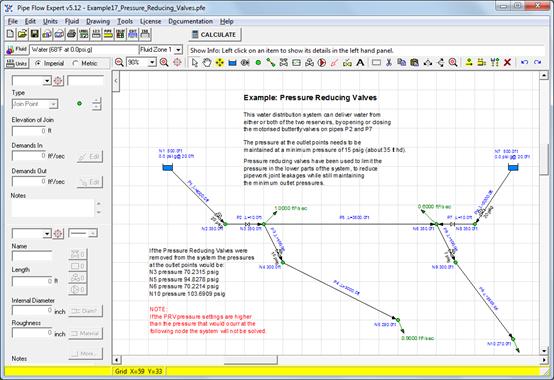Save the system using the floppy disk icon
Image resolution: width=554 pixels, height=380 pixels.
[35, 34]
